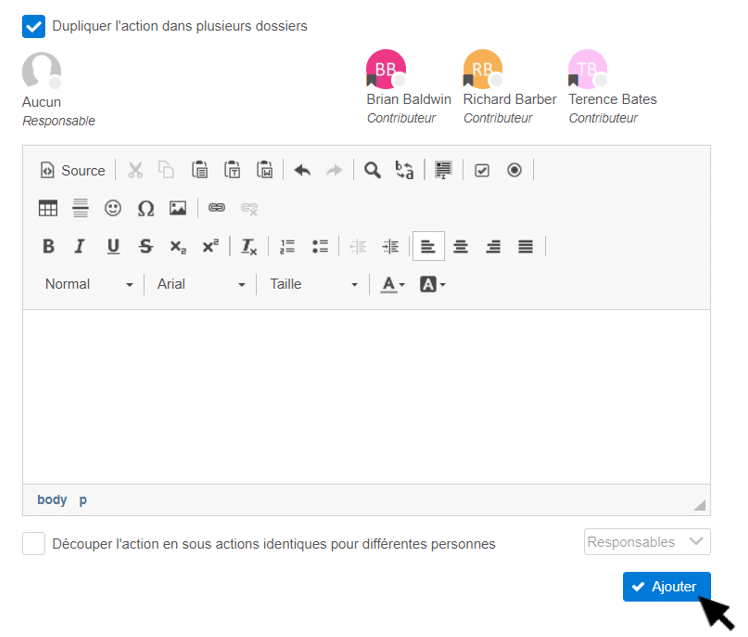Open the Normal paragraph format dropdown
Viewport: 748px width, 637px height.
point(88,284)
